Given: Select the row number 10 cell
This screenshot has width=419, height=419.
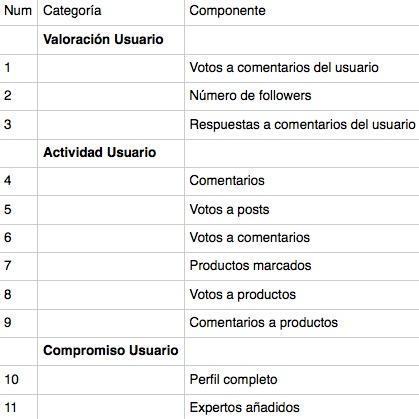Looking at the screenshot, I should [18, 380].
